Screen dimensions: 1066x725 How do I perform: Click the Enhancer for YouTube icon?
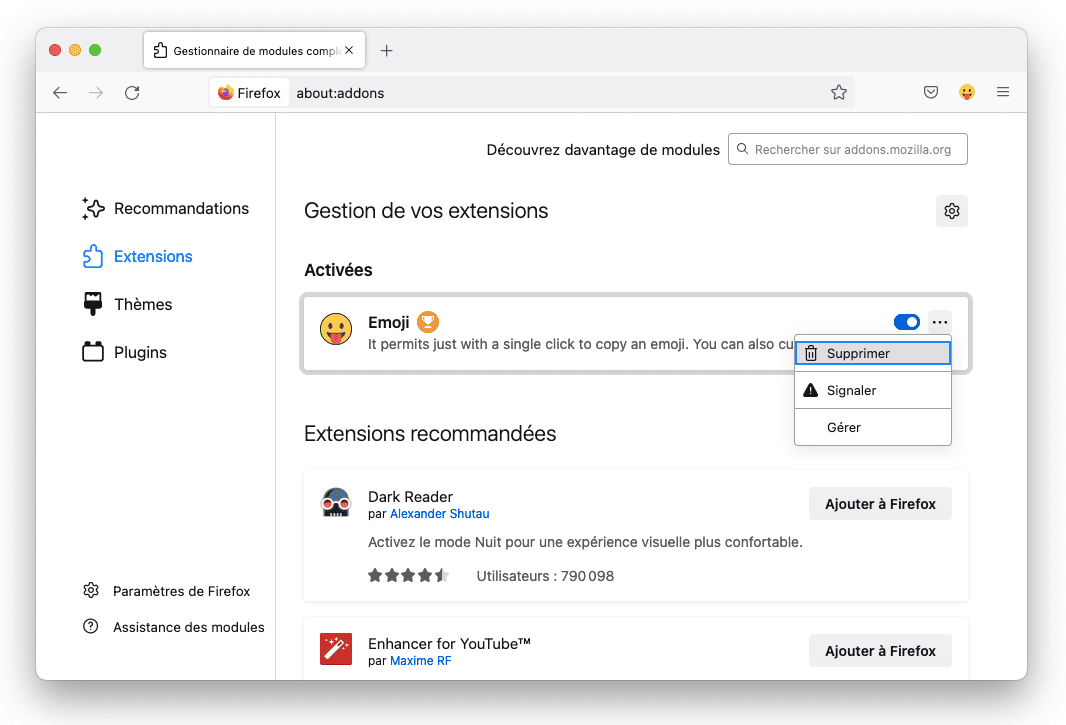[x=336, y=649]
